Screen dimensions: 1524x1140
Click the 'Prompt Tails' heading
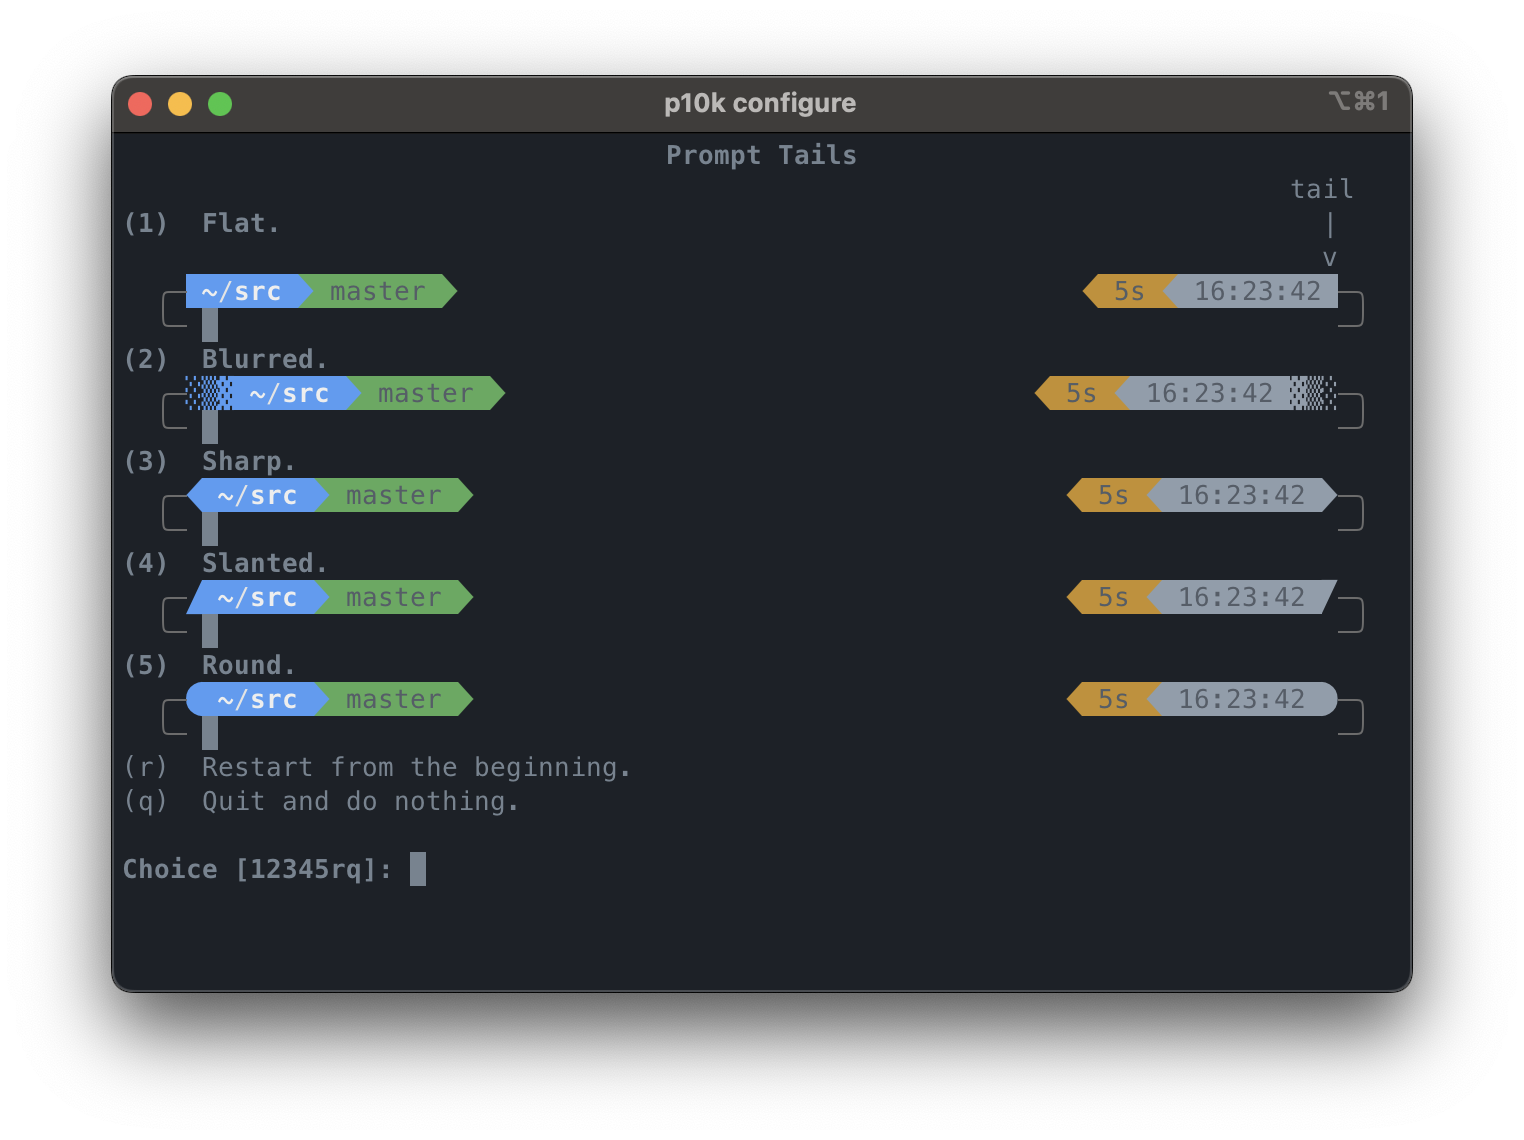coord(761,155)
